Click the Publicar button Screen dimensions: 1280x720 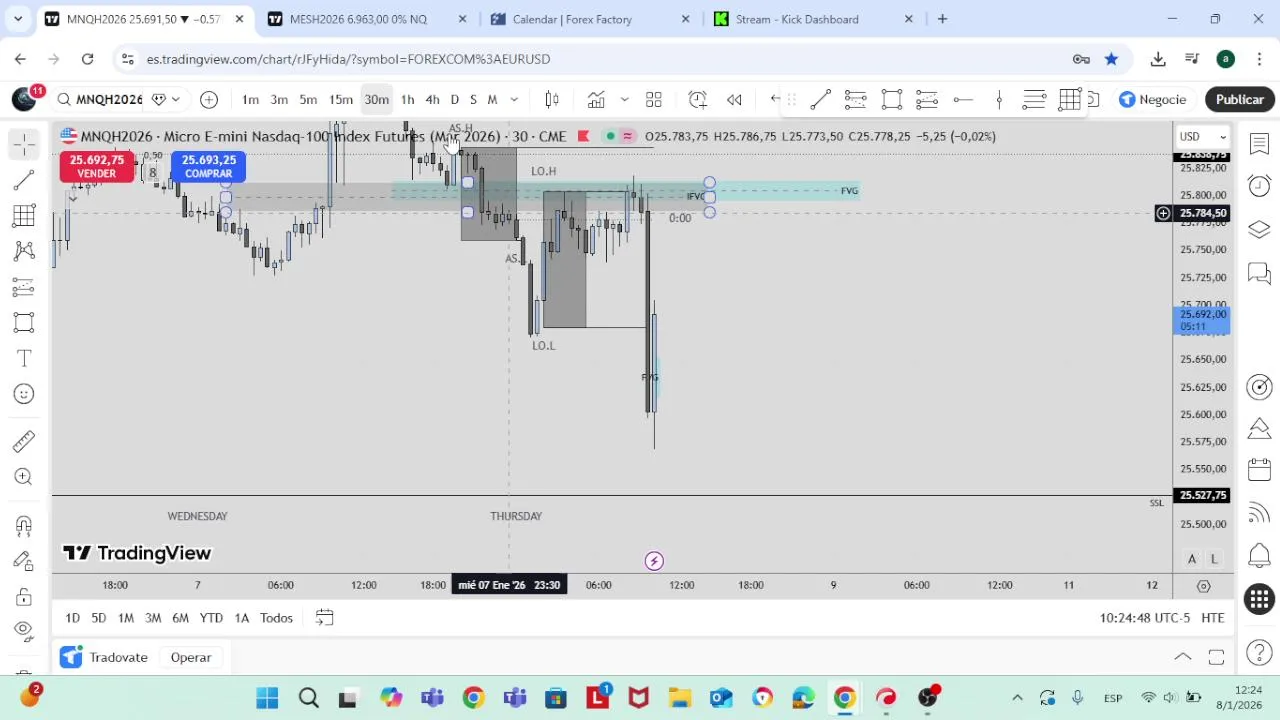[1240, 99]
